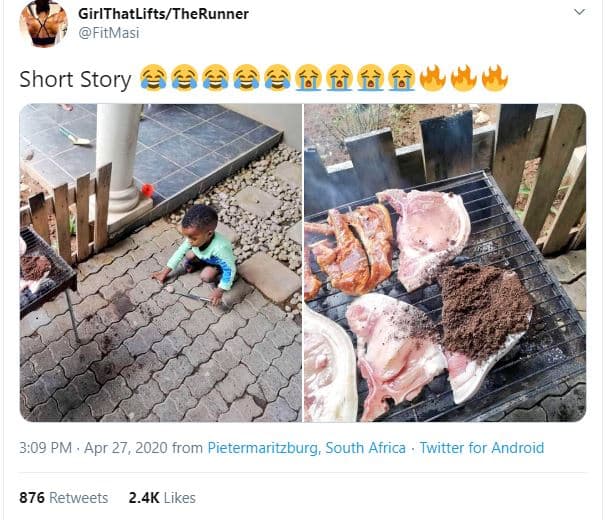
Task: Visit the @FitMasi handle link
Action: (x=108, y=32)
